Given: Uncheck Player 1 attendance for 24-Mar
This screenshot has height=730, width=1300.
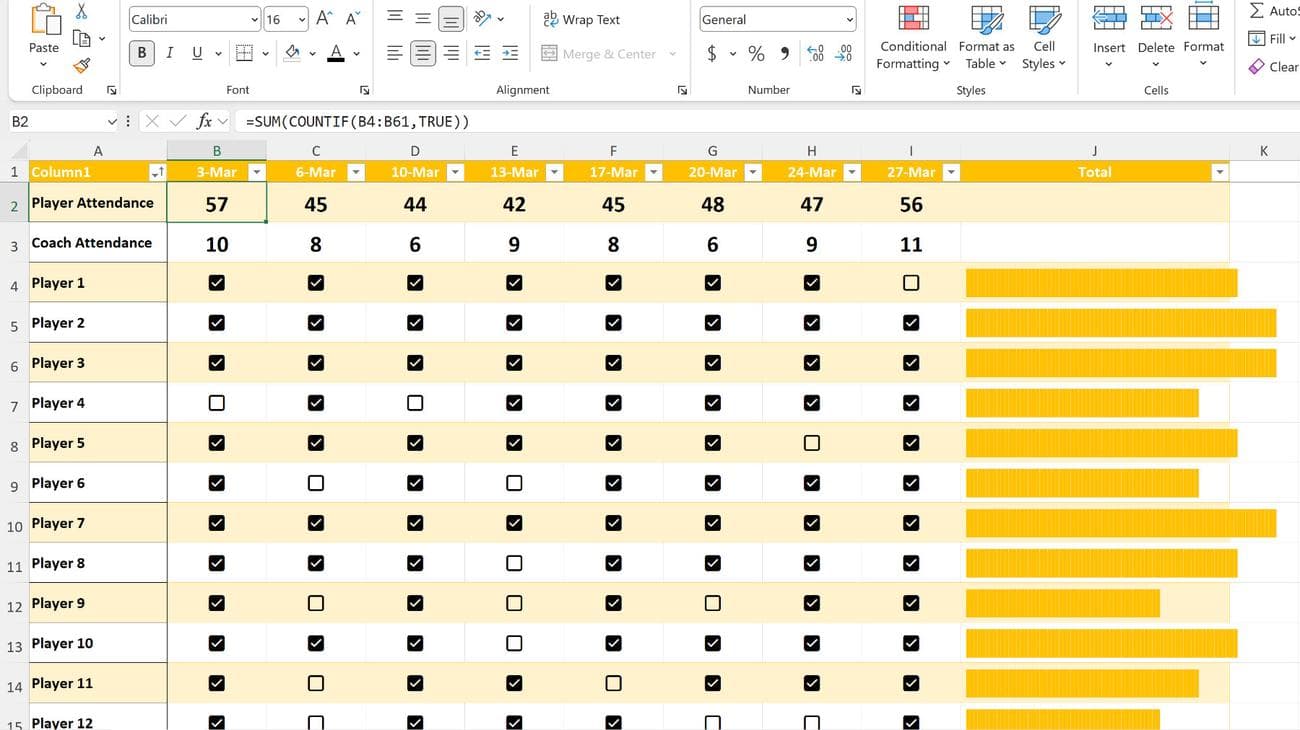Looking at the screenshot, I should coord(811,282).
